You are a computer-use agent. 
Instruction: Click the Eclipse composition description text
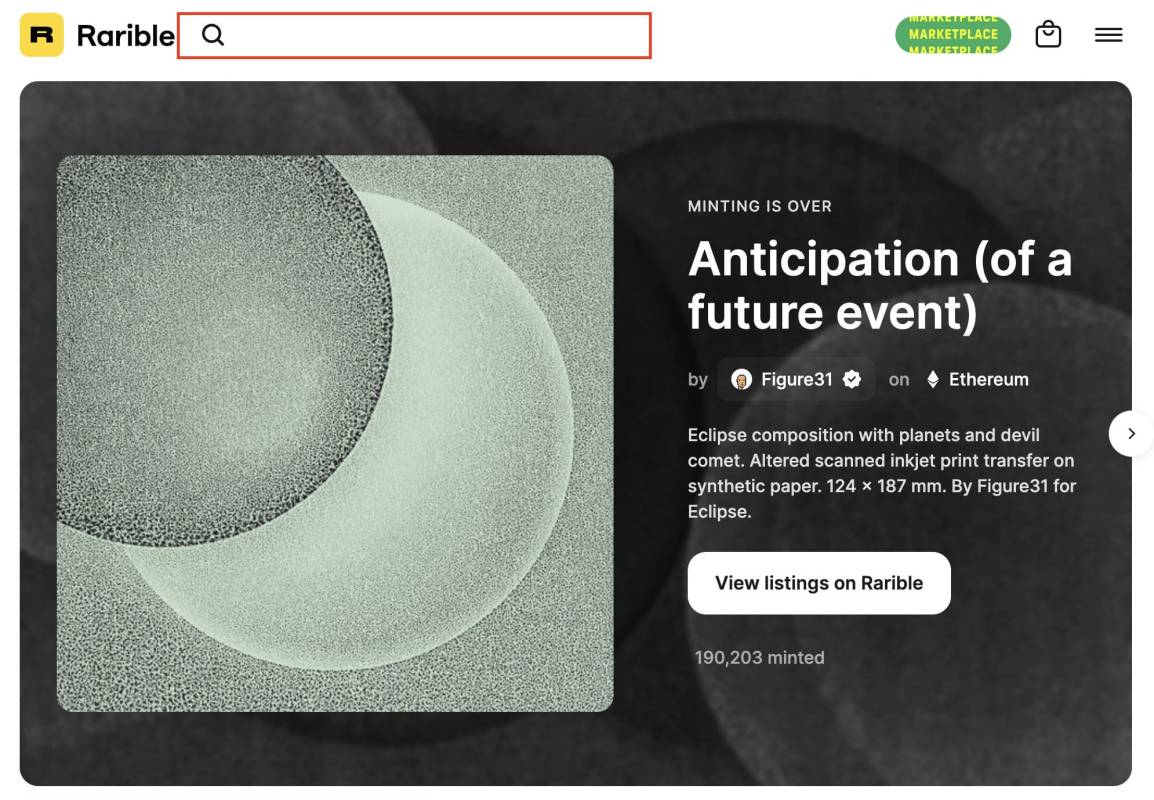(x=882, y=473)
